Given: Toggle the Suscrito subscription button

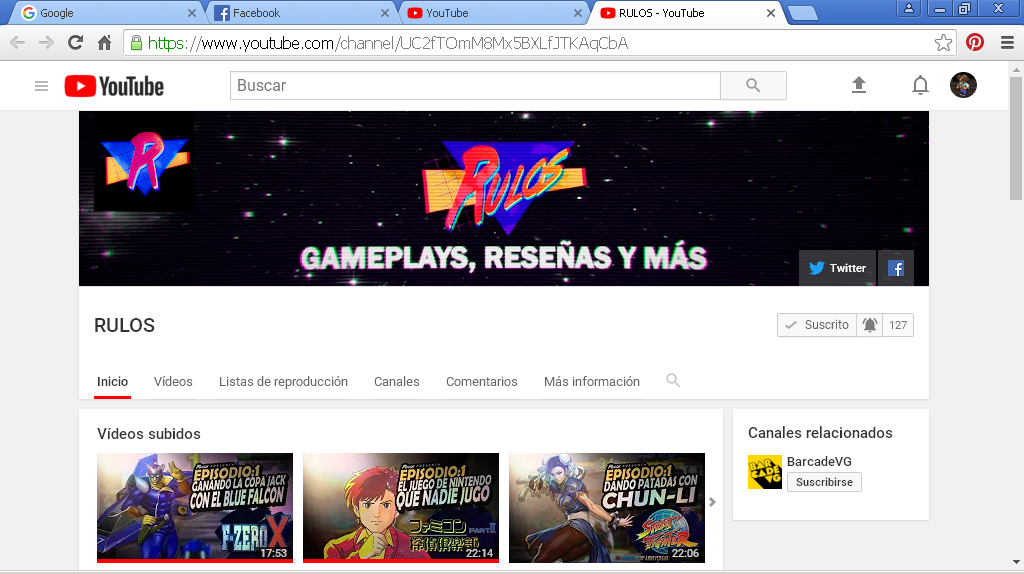Looking at the screenshot, I should [817, 325].
